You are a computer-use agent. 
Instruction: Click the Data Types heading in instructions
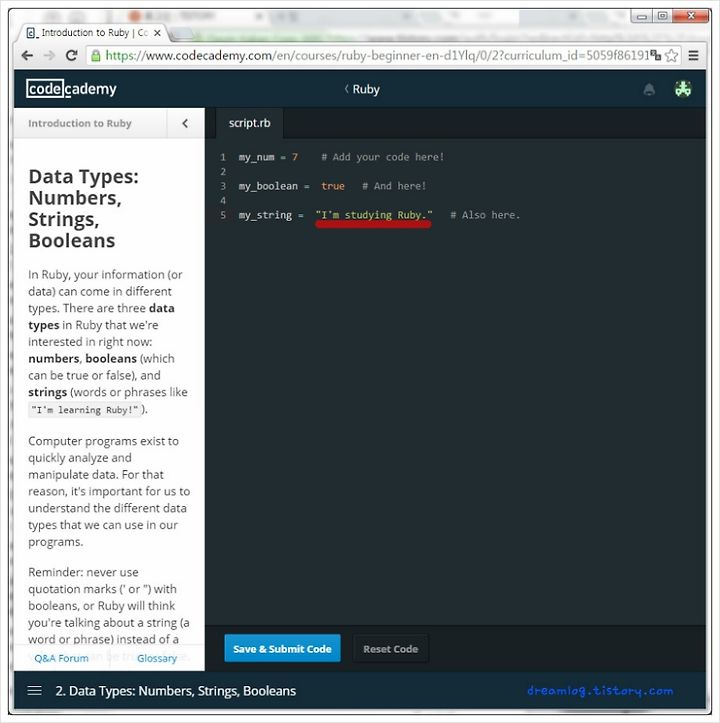pyautogui.click(x=83, y=208)
